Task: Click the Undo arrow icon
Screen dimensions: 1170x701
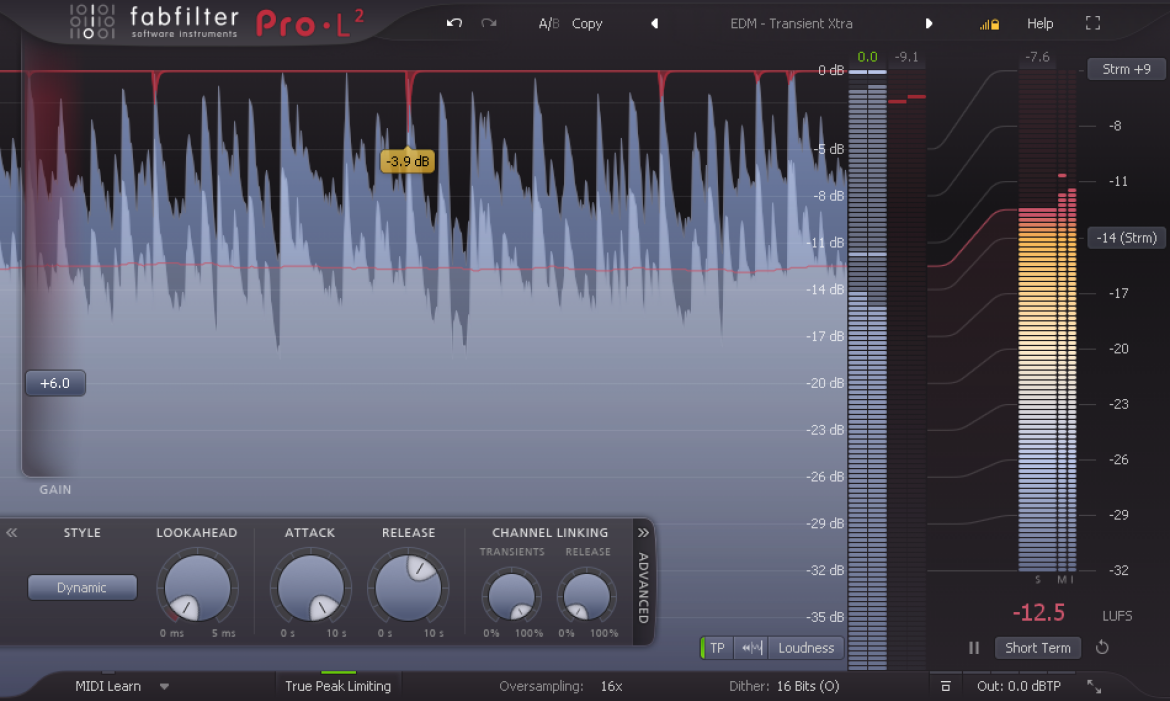Action: click(x=454, y=23)
